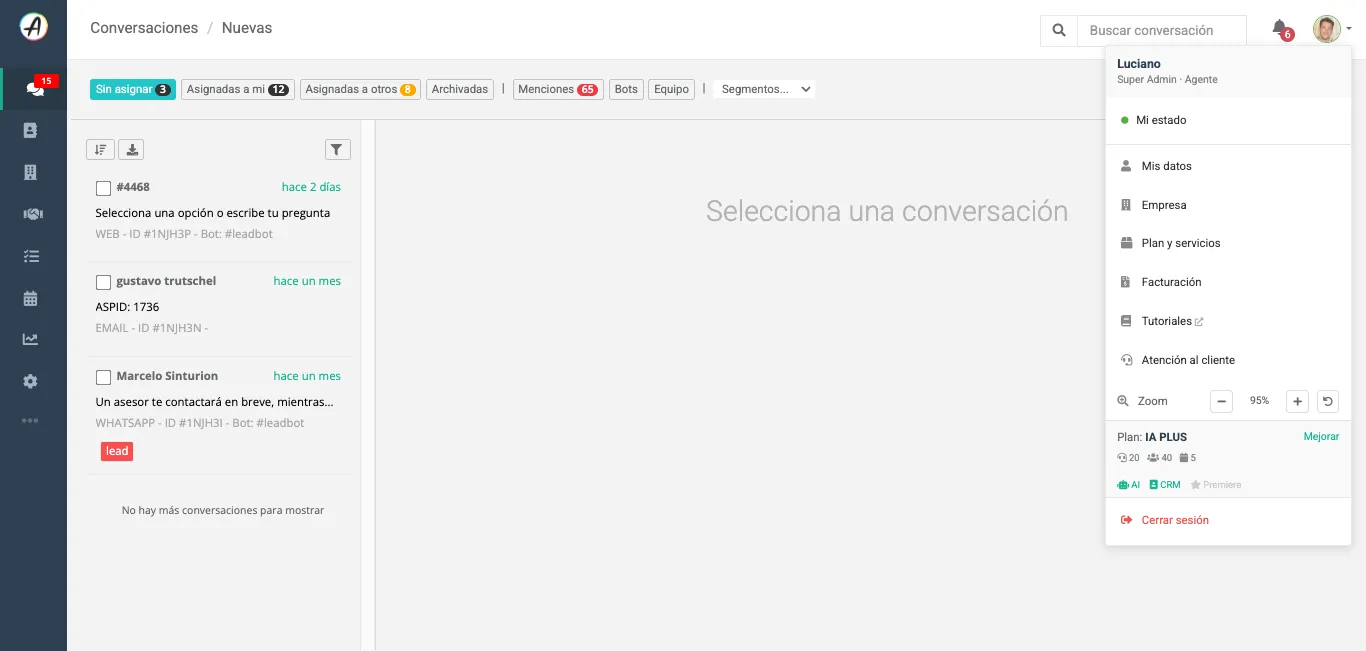Open contacts icon in sidebar
Screen dimensions: 1366x651
pyautogui.click(x=30, y=130)
